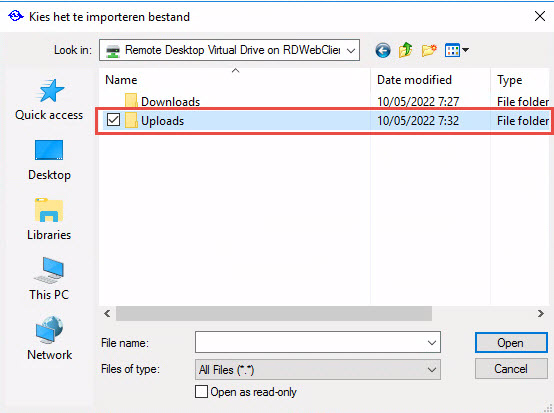Screen dimensions: 554x413
Task: Enable Open as read-only checkbox
Action: 201,391
